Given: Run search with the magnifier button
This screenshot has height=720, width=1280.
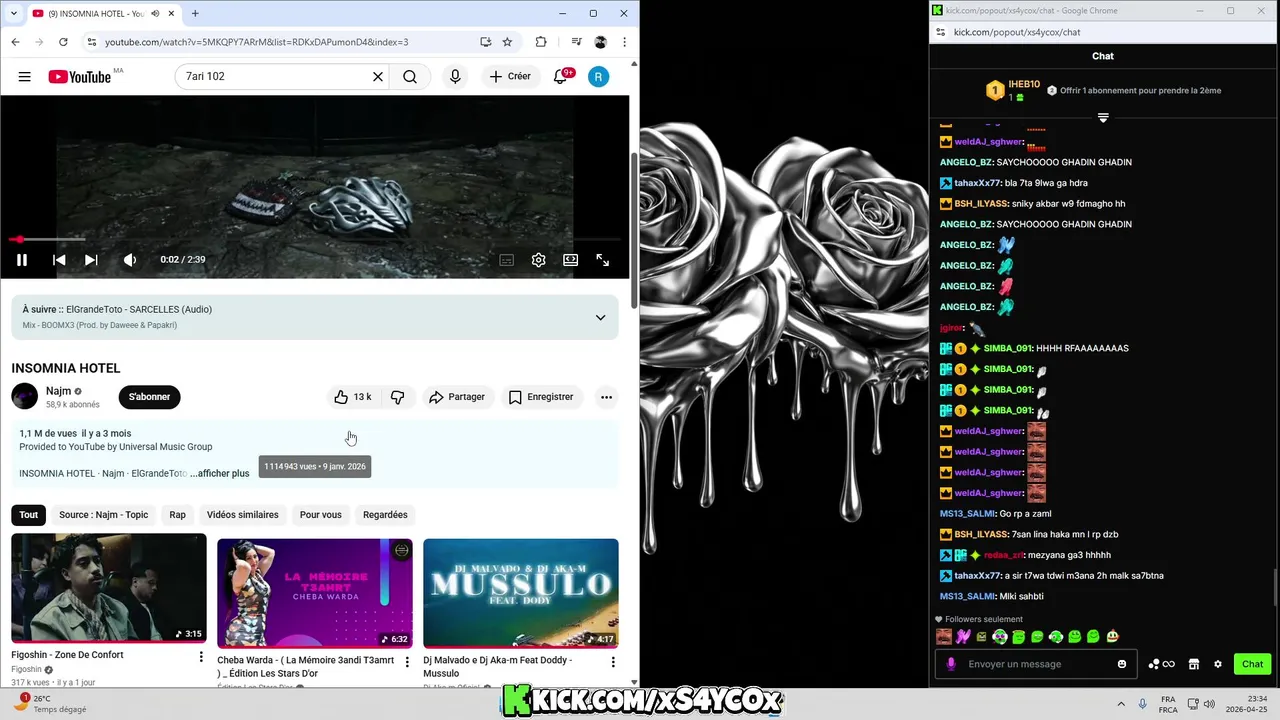Looking at the screenshot, I should [x=410, y=77].
